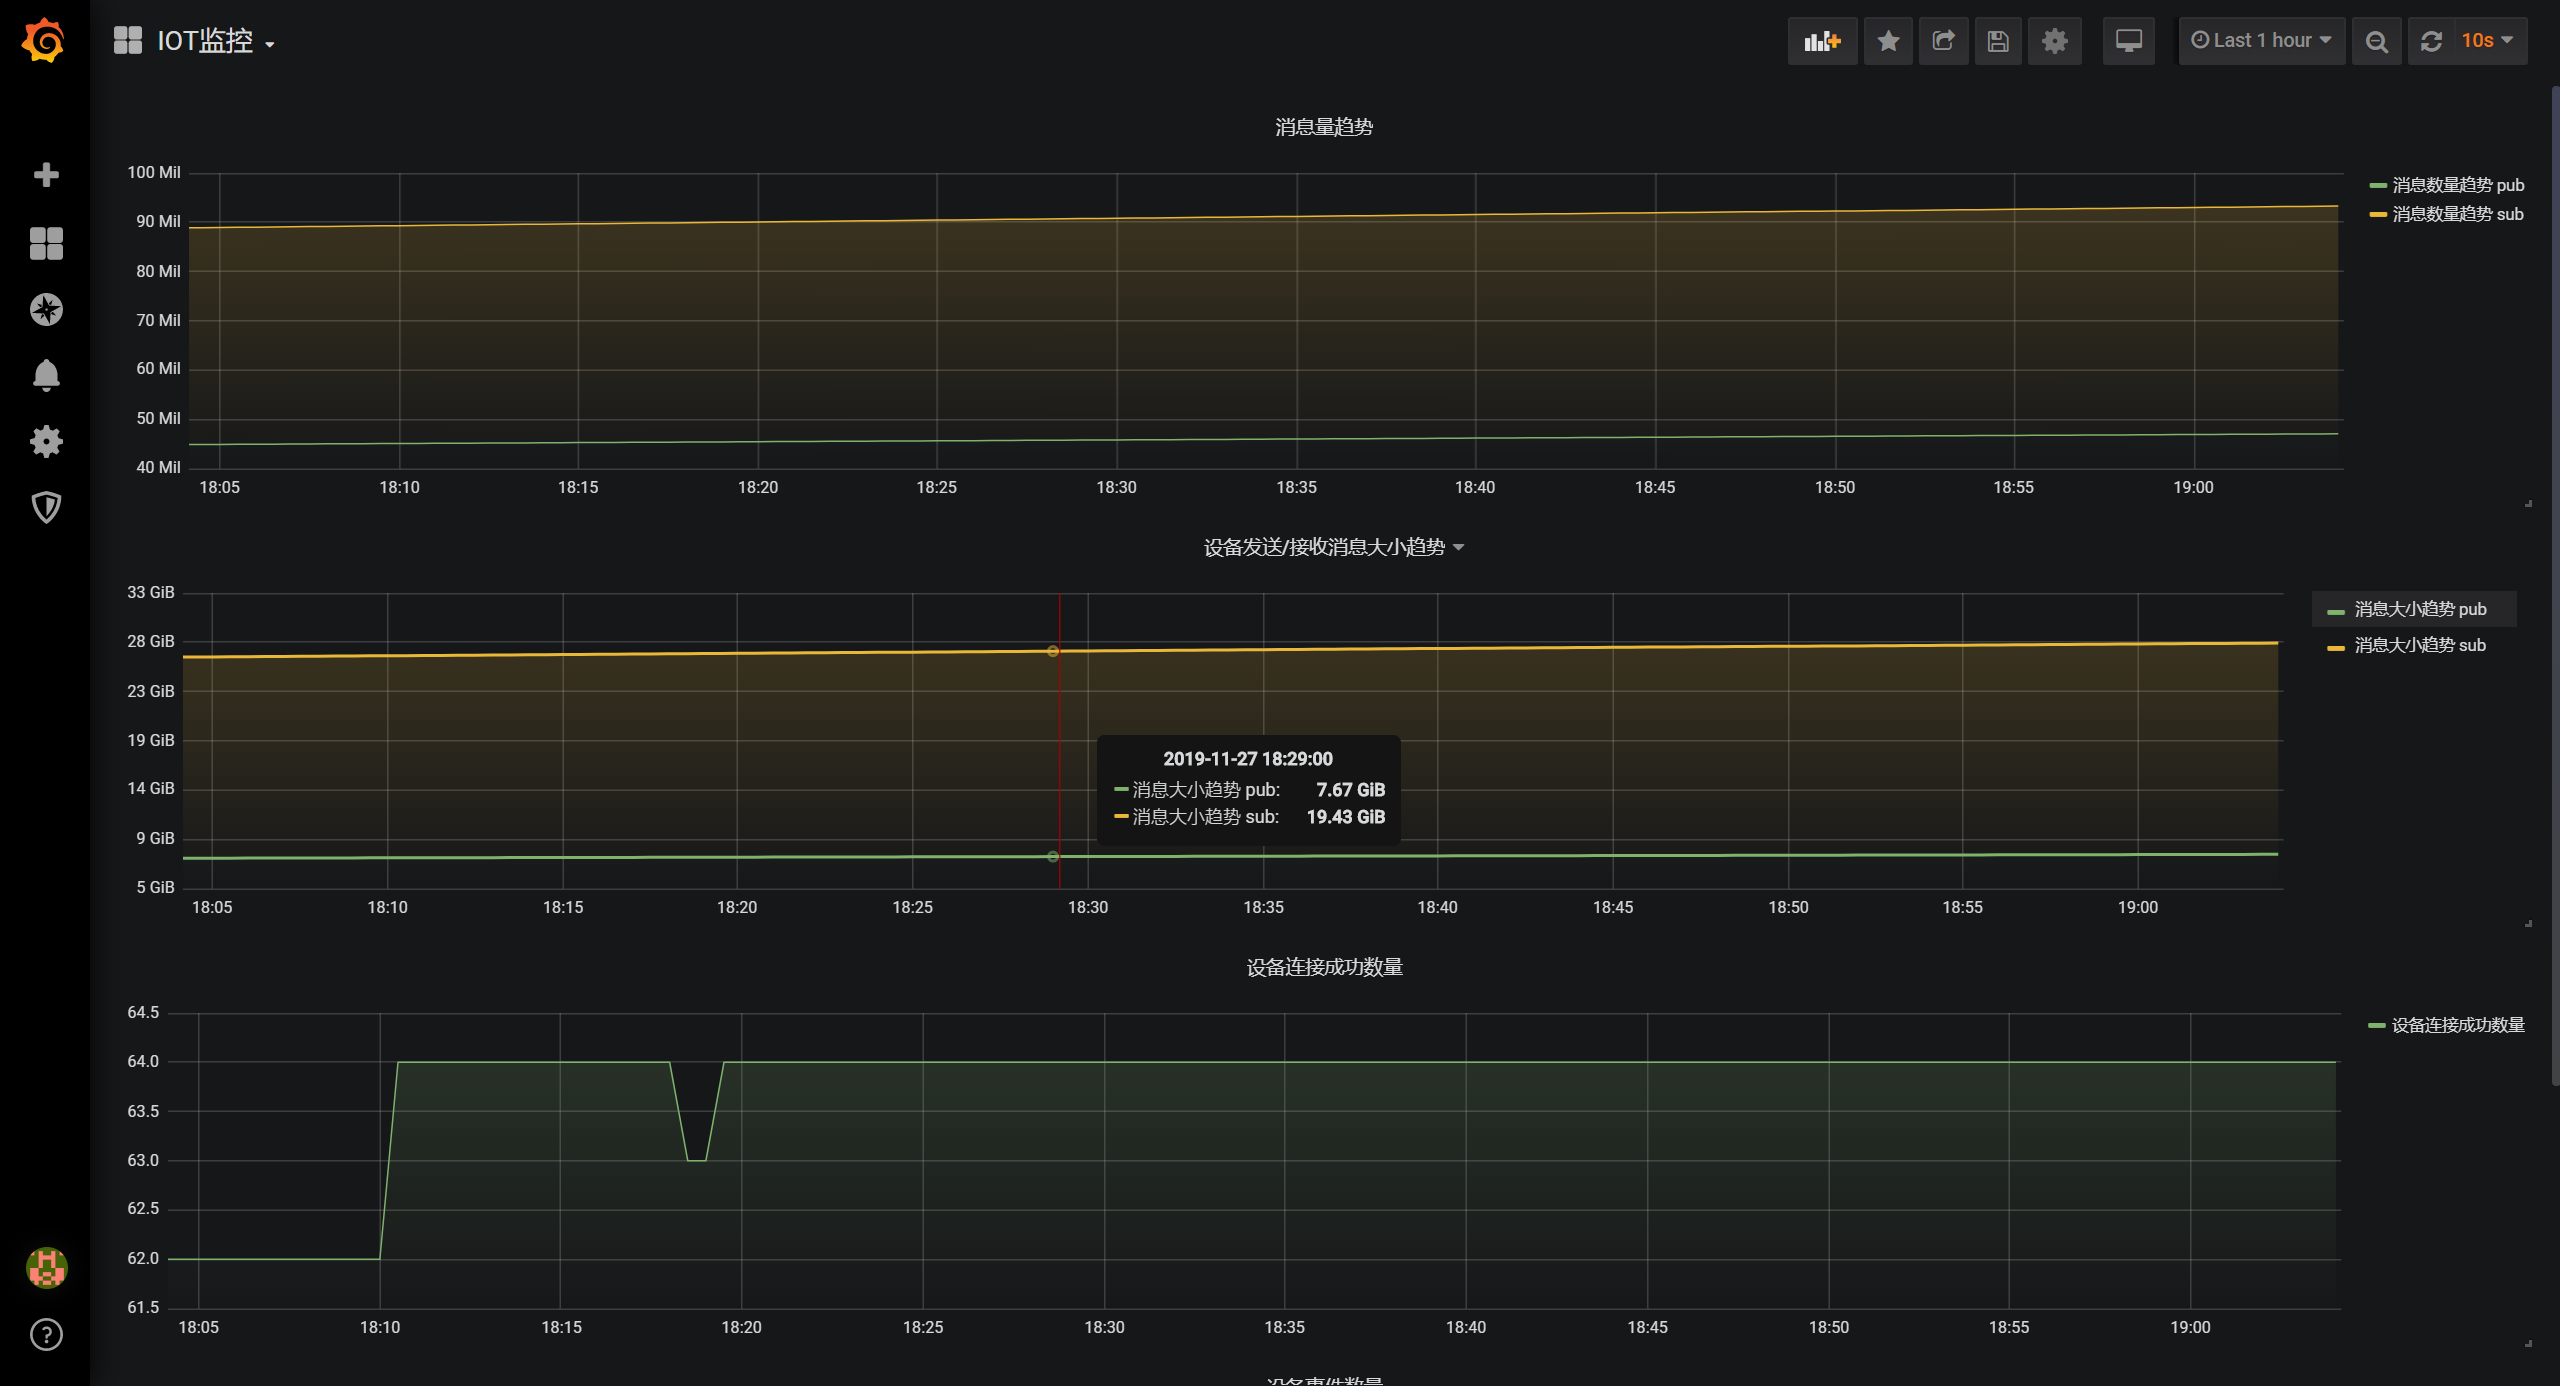Refresh the dashboard now
2560x1386 pixels.
pyautogui.click(x=2431, y=41)
